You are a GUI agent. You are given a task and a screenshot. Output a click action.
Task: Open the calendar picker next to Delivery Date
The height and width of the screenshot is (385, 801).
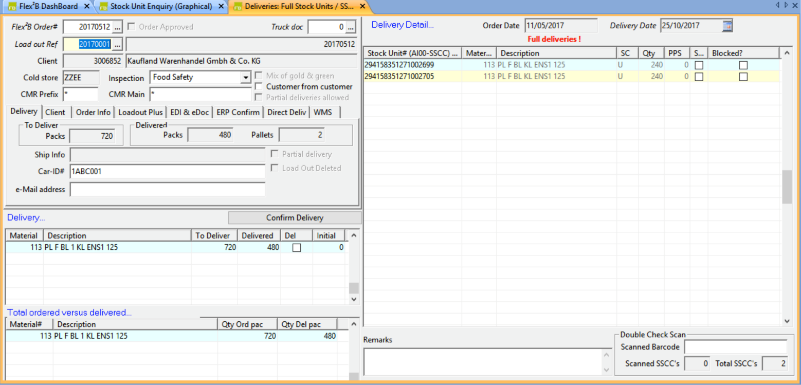[727, 26]
